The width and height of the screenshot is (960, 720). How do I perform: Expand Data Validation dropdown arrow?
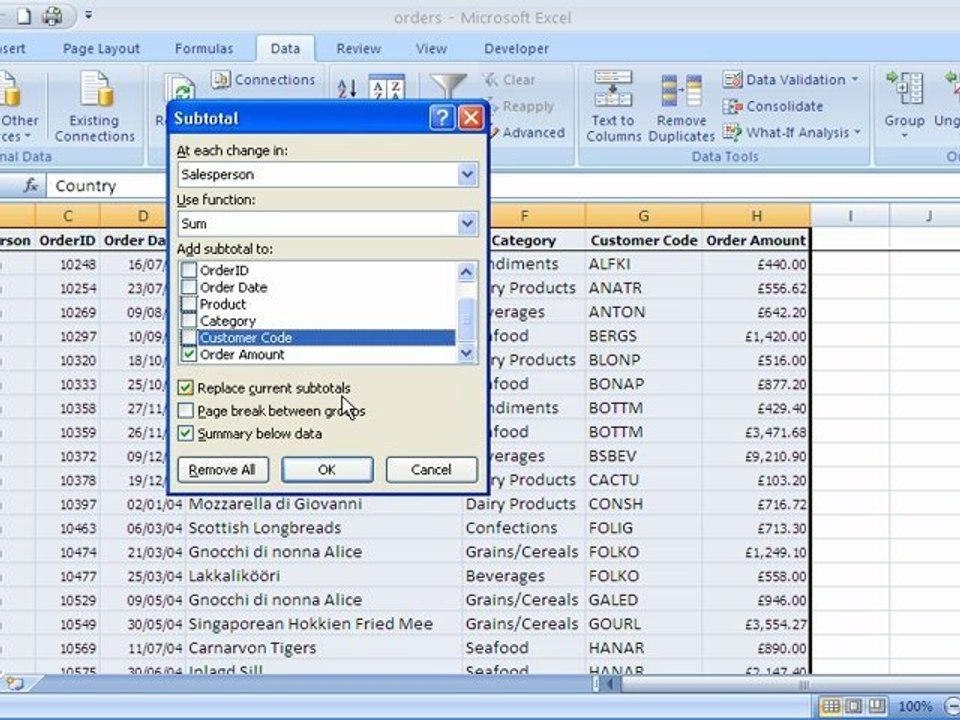click(x=855, y=80)
